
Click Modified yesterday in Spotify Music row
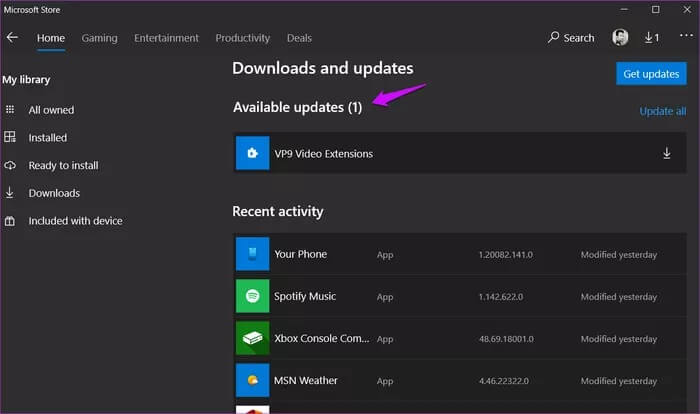pos(619,297)
